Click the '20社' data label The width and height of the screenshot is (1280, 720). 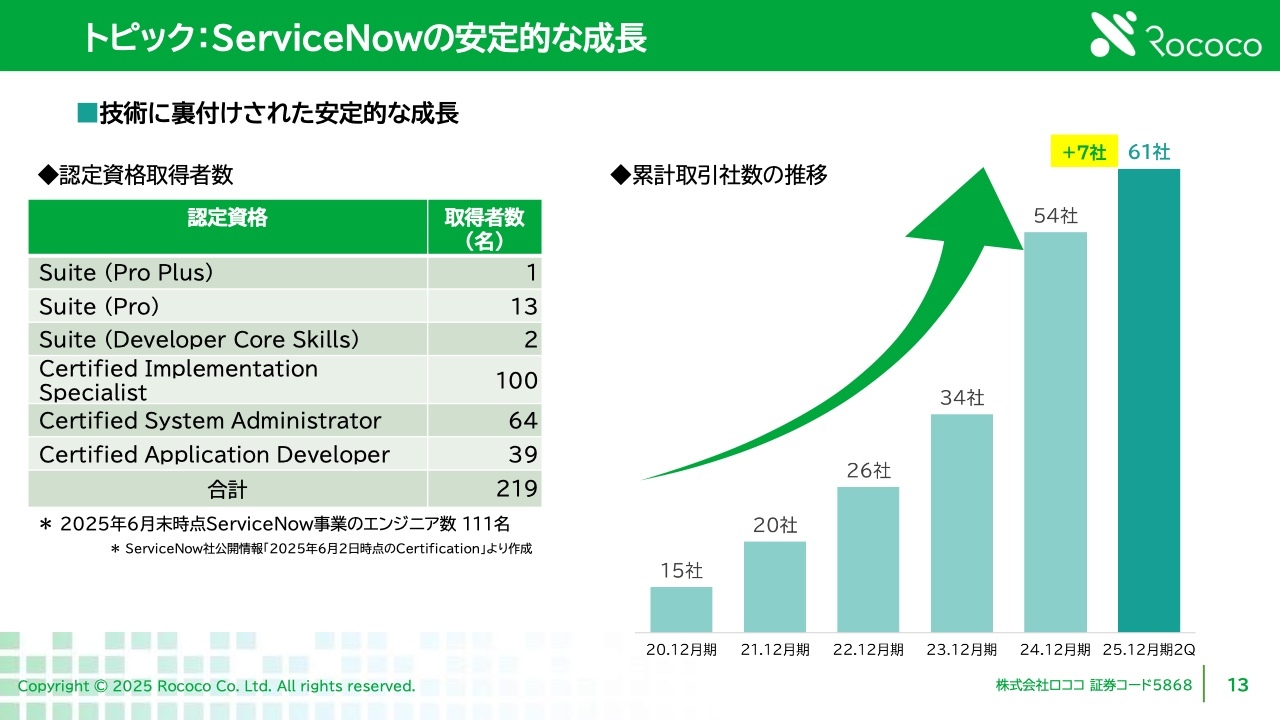[775, 525]
